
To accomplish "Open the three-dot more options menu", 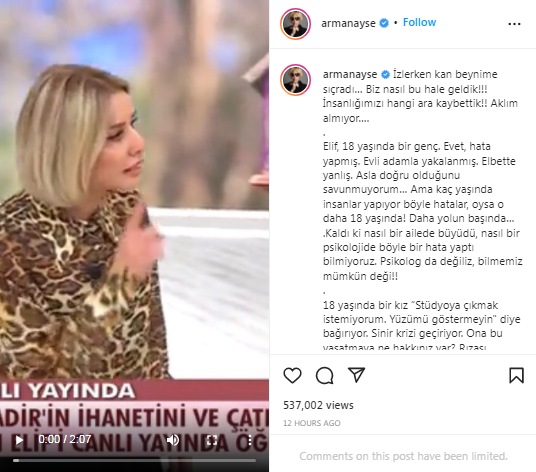I will click(514, 24).
